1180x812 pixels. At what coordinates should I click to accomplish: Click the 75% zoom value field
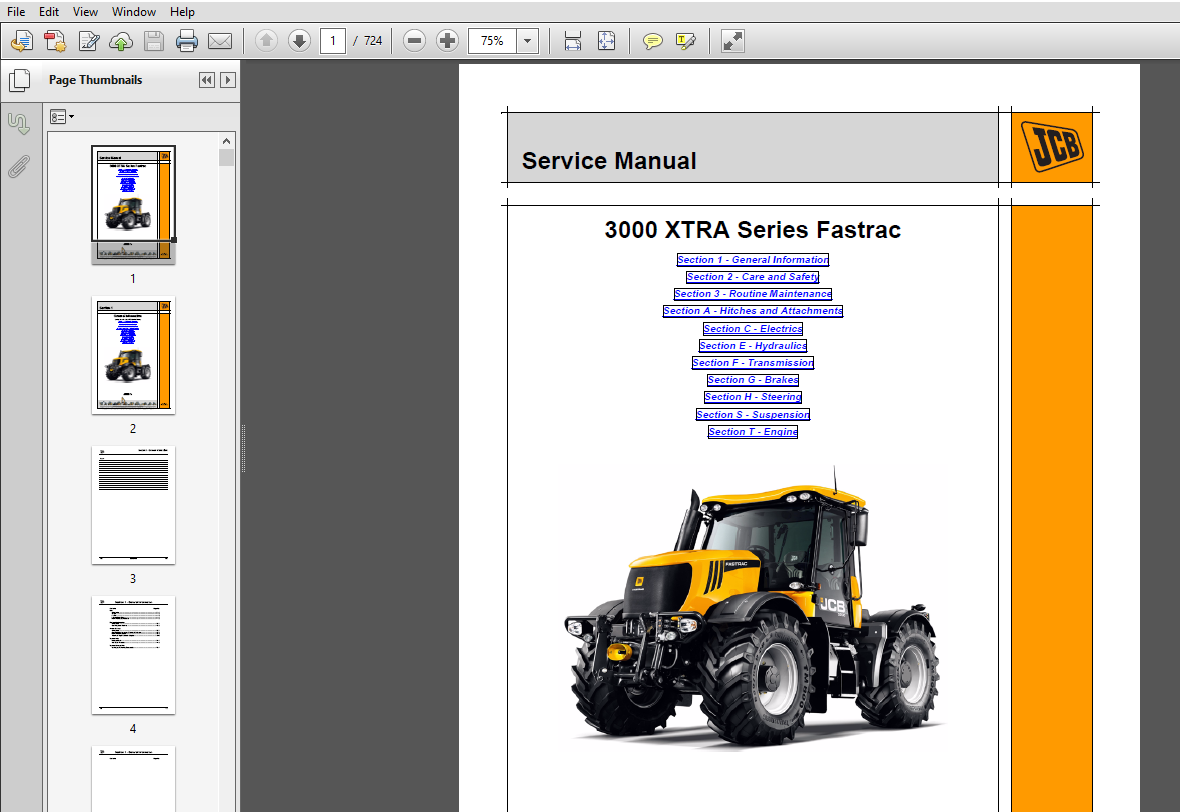tap(492, 41)
